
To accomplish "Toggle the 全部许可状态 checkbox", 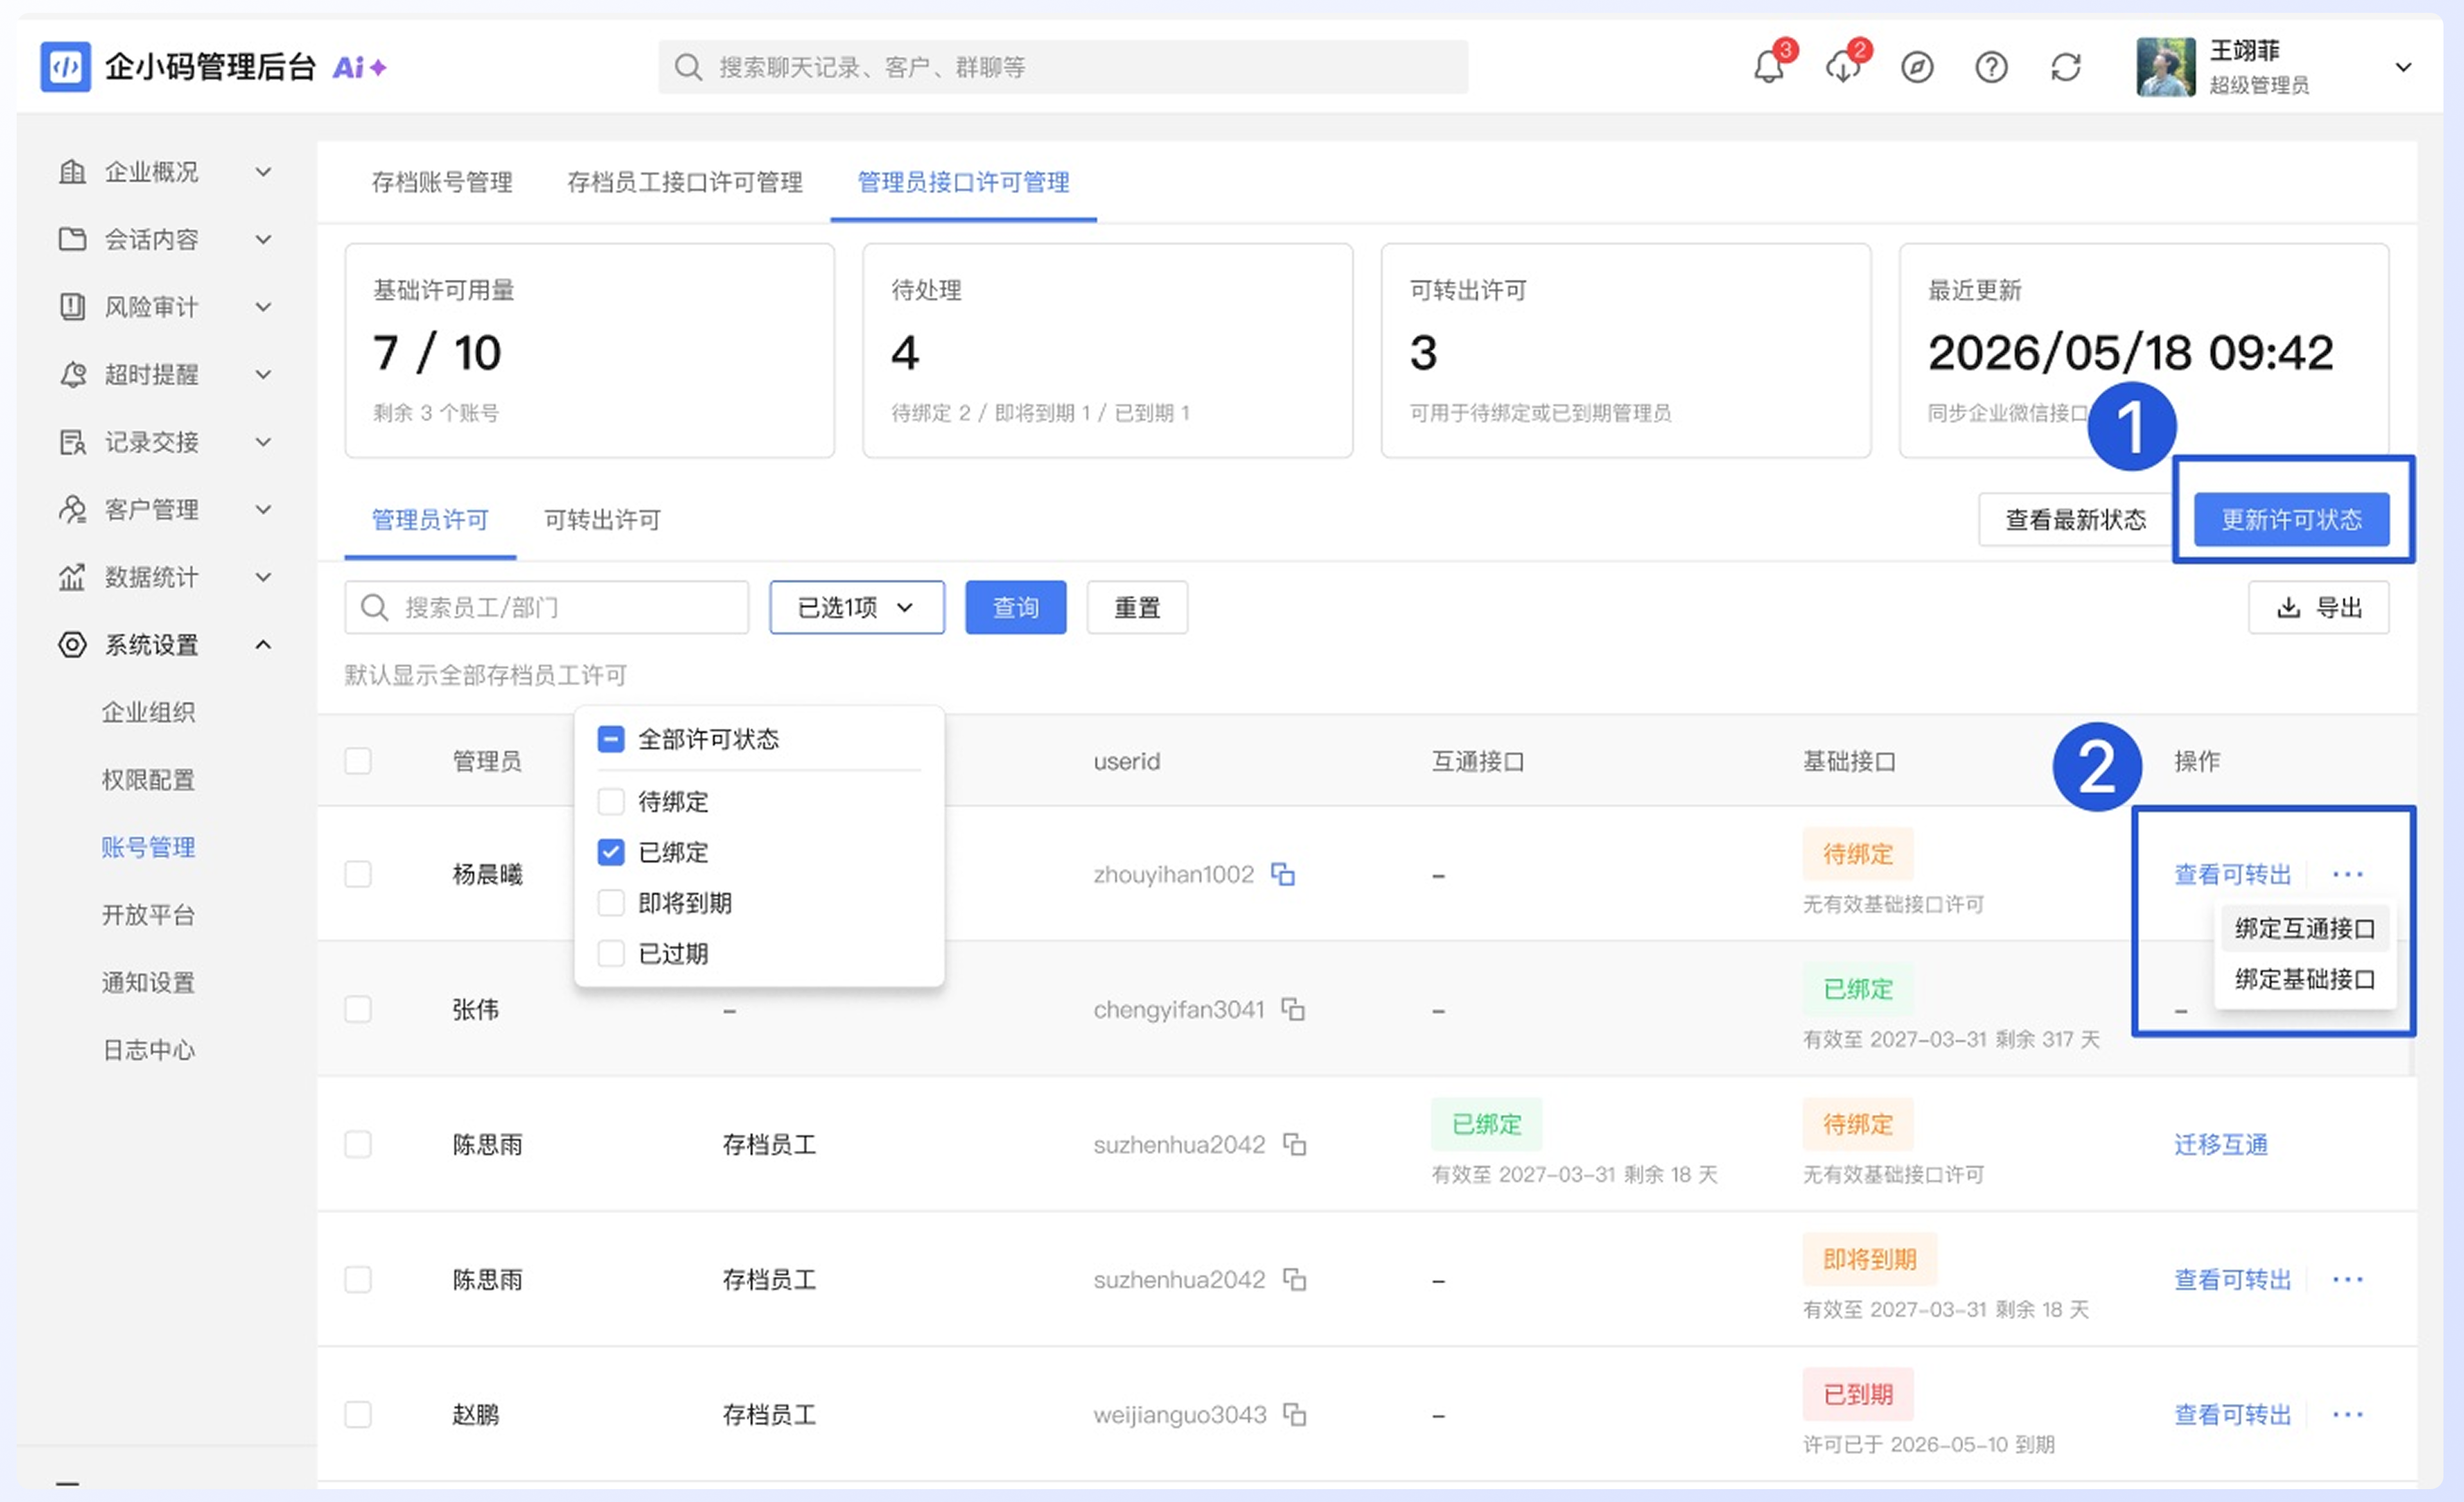I will point(610,739).
